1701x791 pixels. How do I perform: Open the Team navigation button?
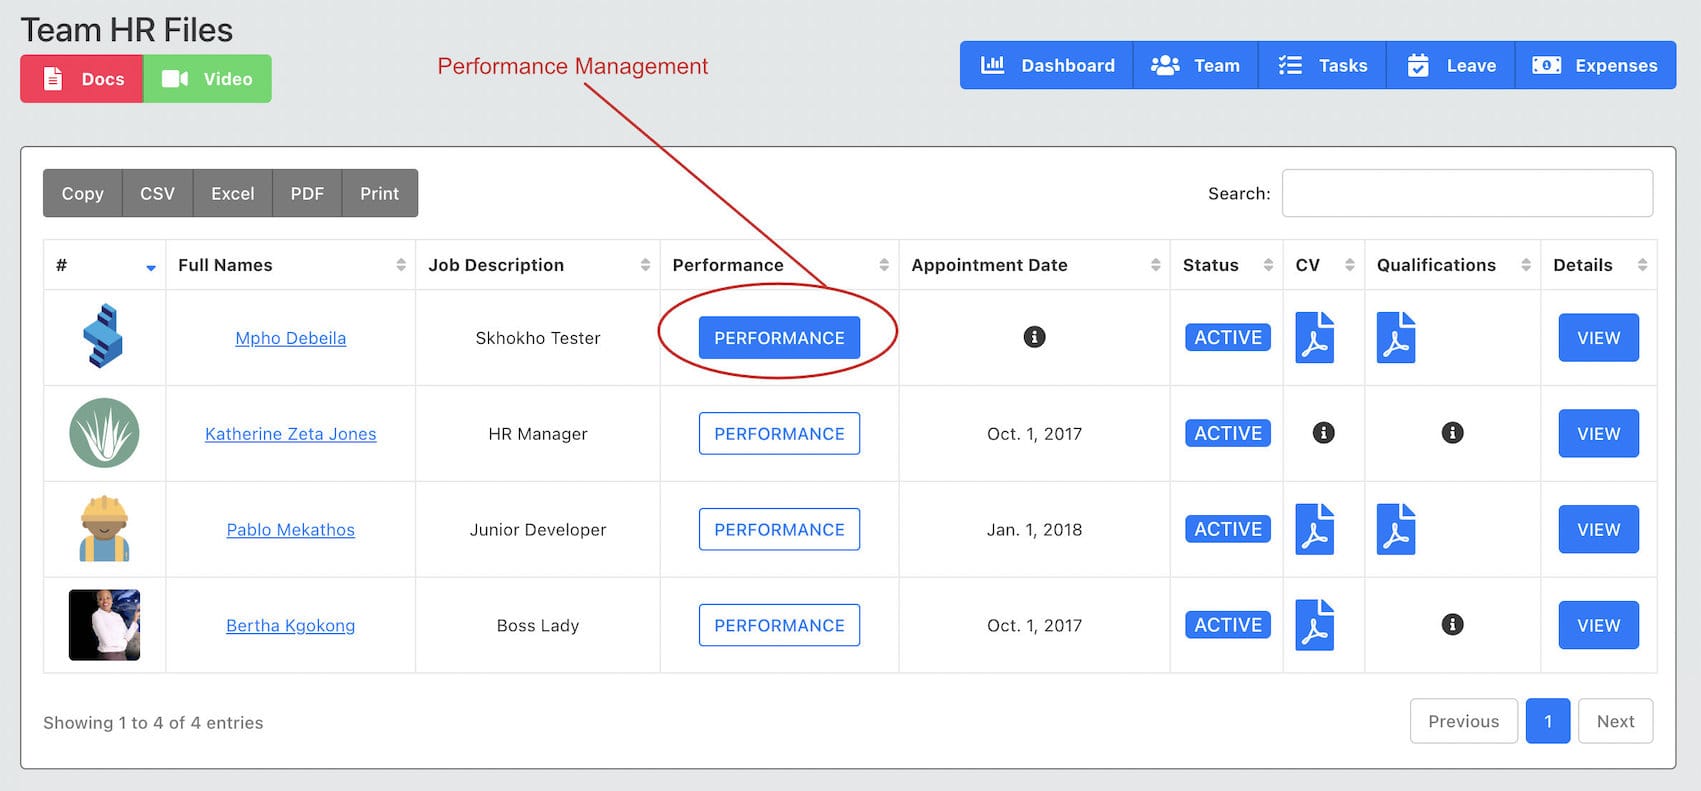coord(1196,65)
